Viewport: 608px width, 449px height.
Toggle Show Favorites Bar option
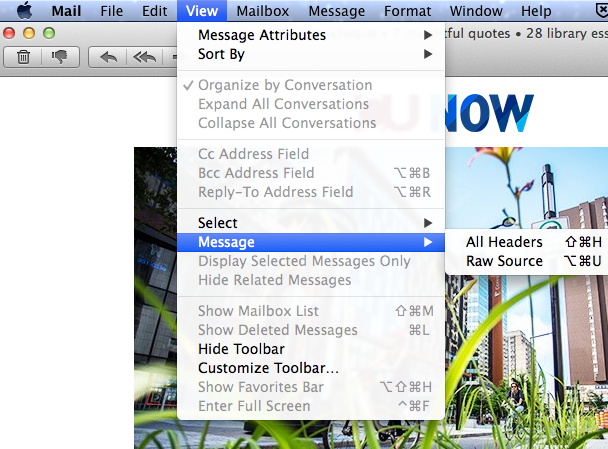[260, 387]
